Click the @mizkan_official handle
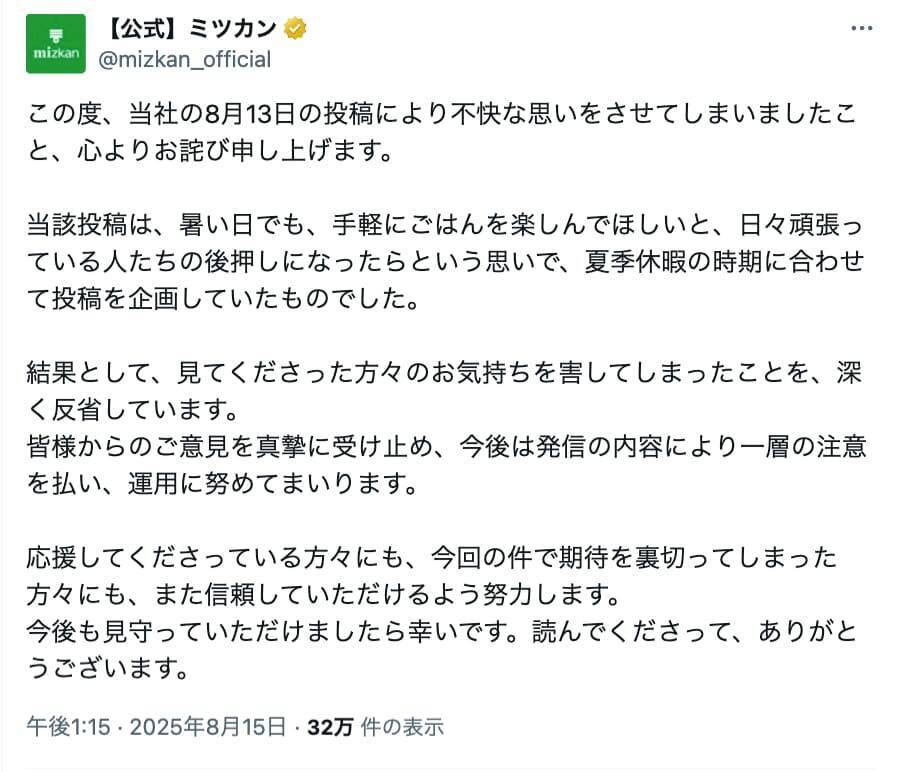 (184, 60)
